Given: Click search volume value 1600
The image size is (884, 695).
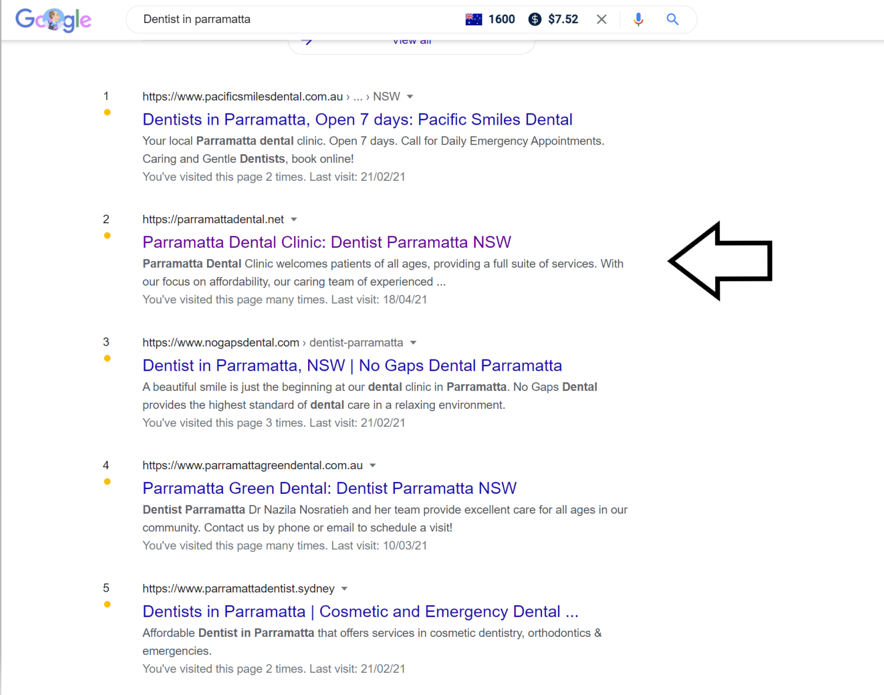Looking at the screenshot, I should tap(502, 19).
